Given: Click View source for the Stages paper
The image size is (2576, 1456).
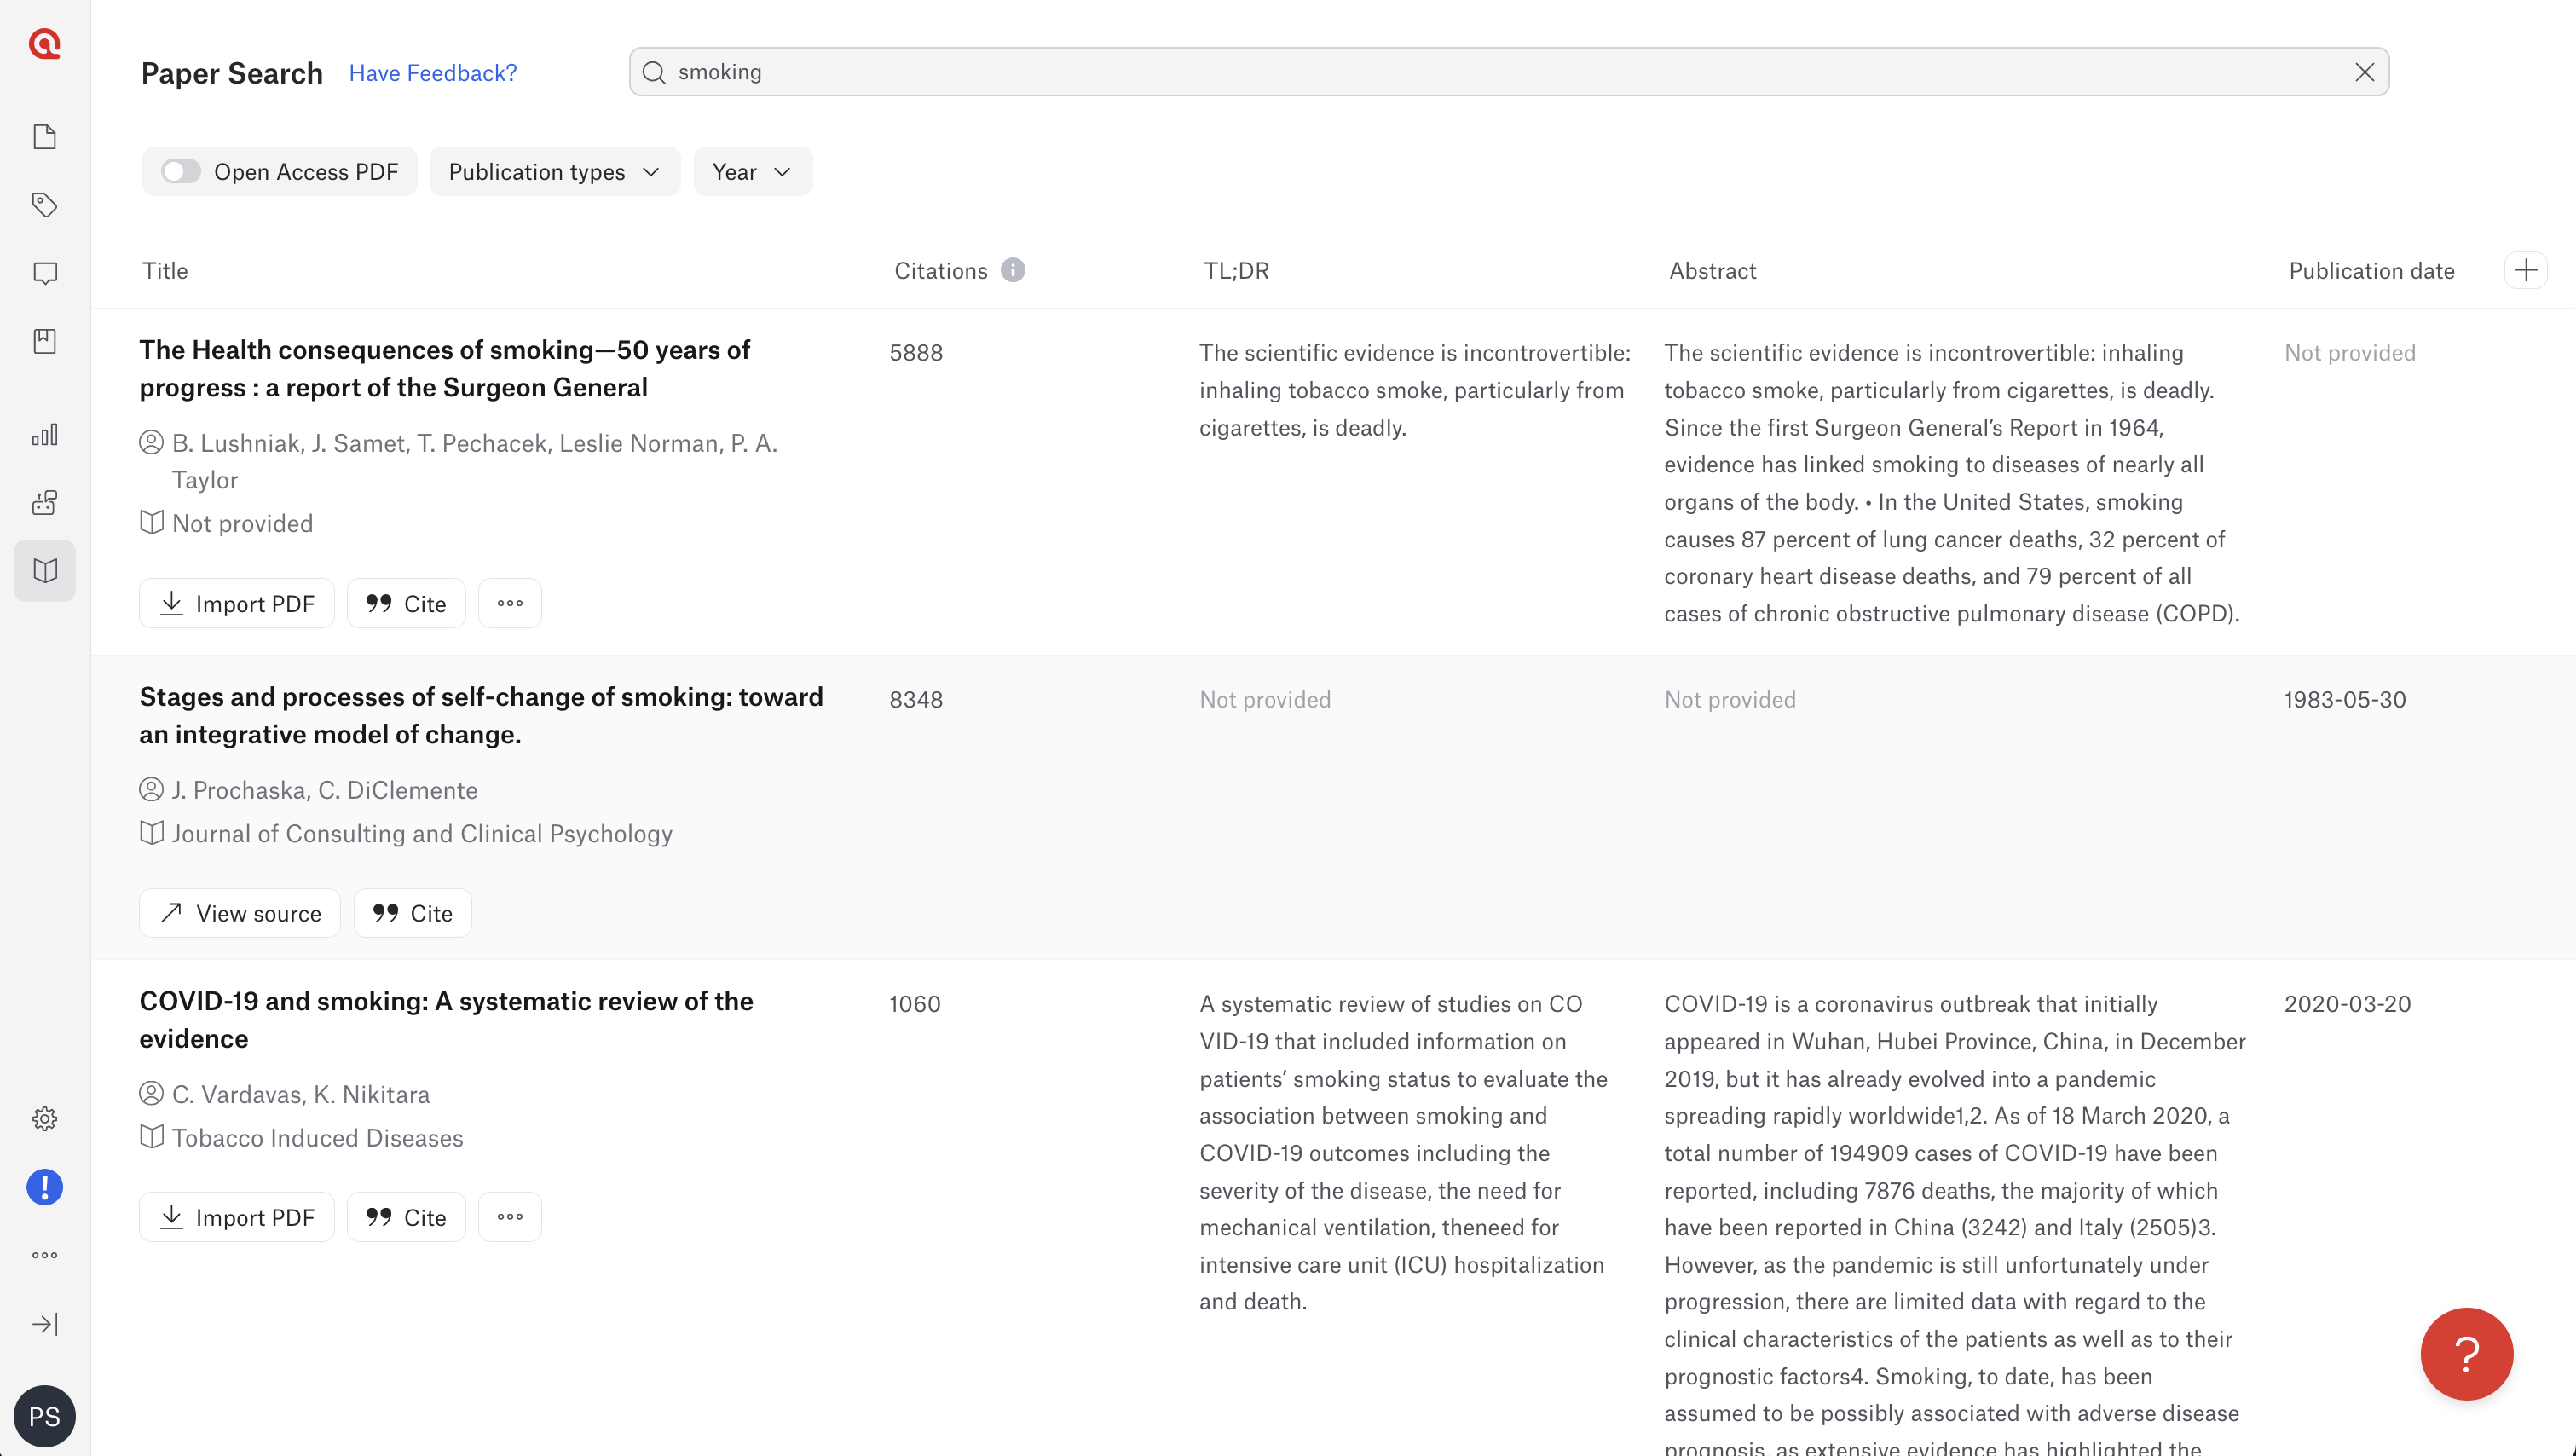Looking at the screenshot, I should point(240,913).
